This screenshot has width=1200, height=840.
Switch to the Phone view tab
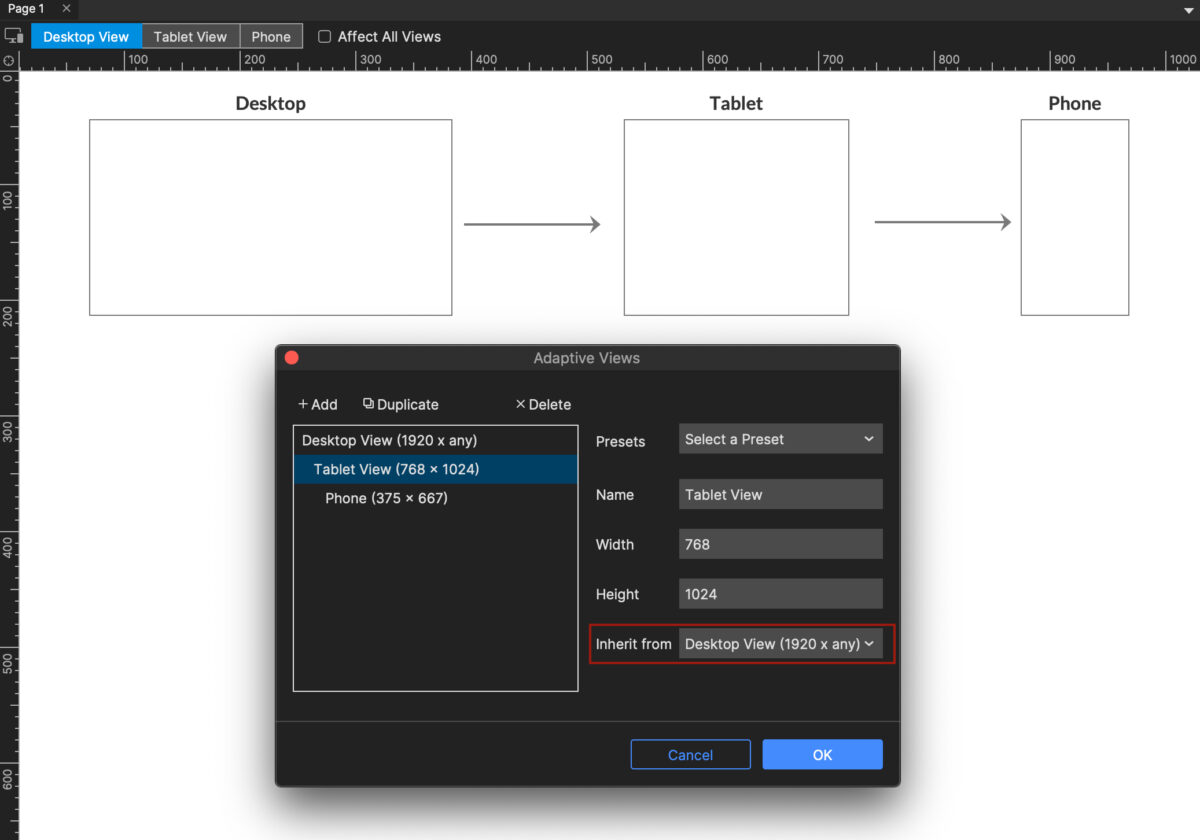click(x=271, y=37)
